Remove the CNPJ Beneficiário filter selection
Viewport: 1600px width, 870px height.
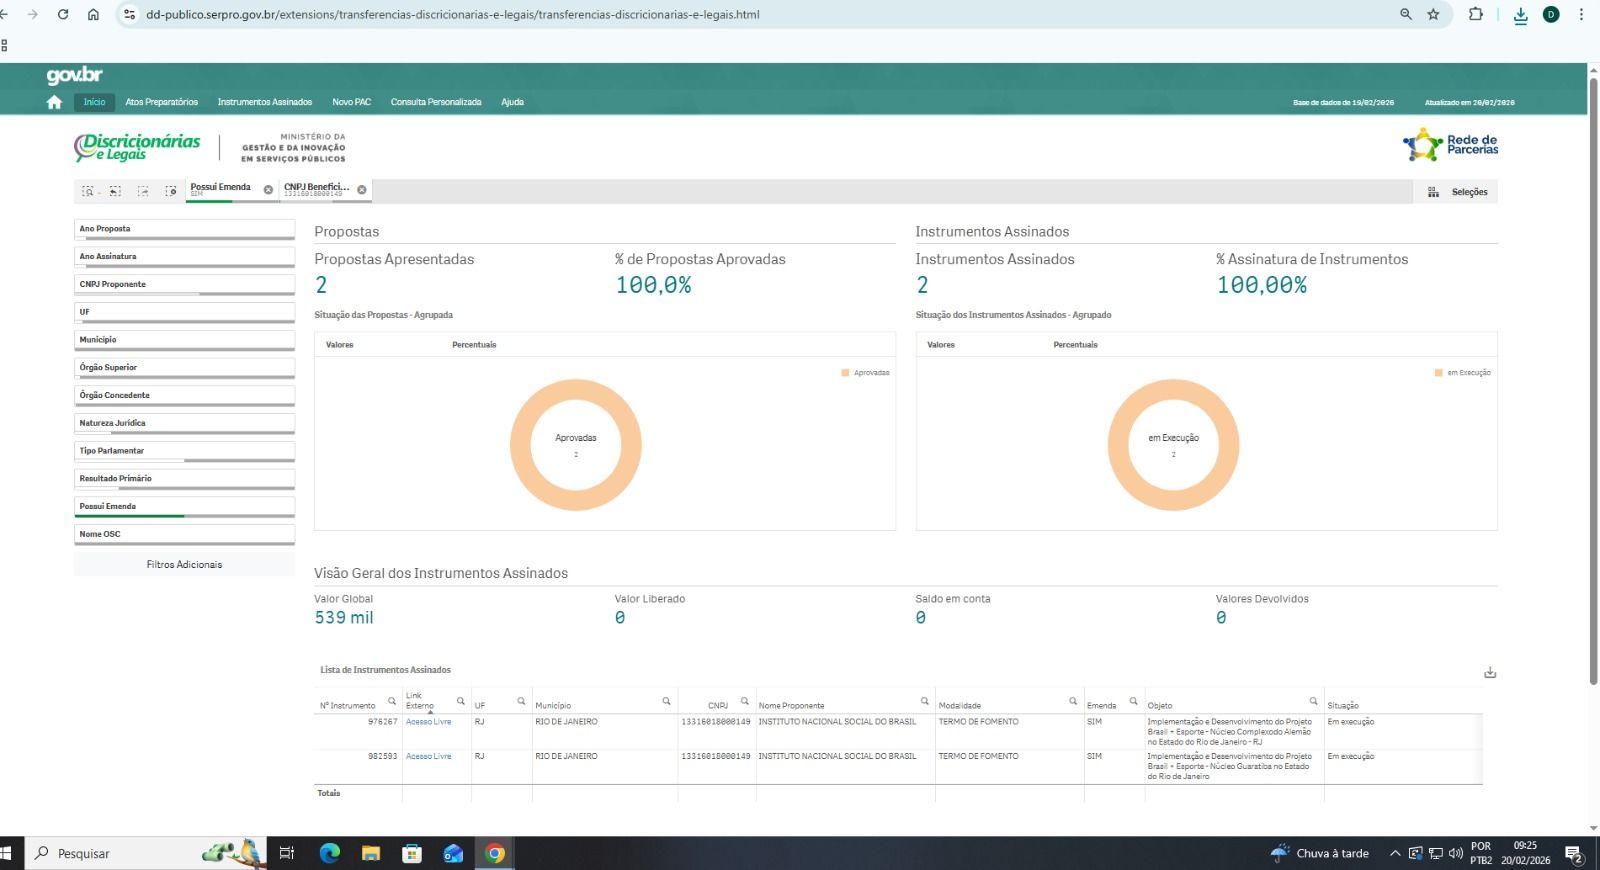click(362, 190)
